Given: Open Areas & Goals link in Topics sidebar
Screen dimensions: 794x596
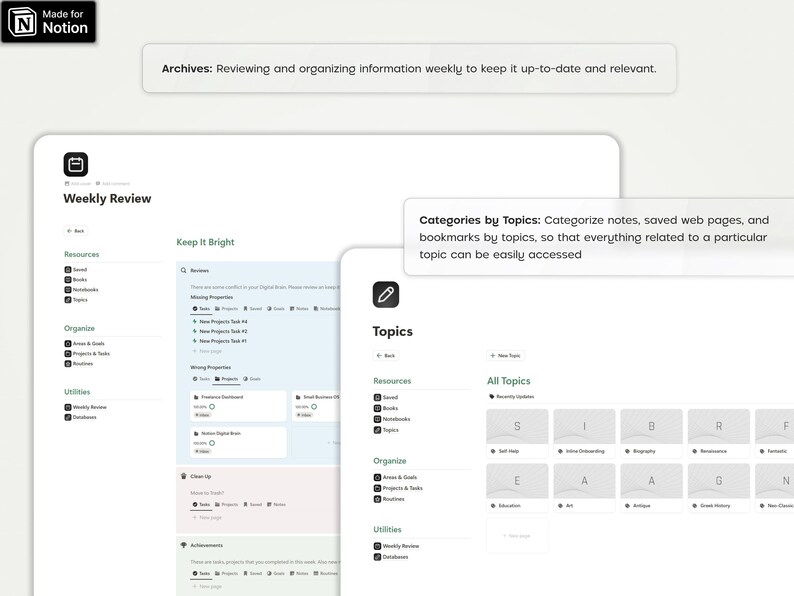Looking at the screenshot, I should 395,477.
